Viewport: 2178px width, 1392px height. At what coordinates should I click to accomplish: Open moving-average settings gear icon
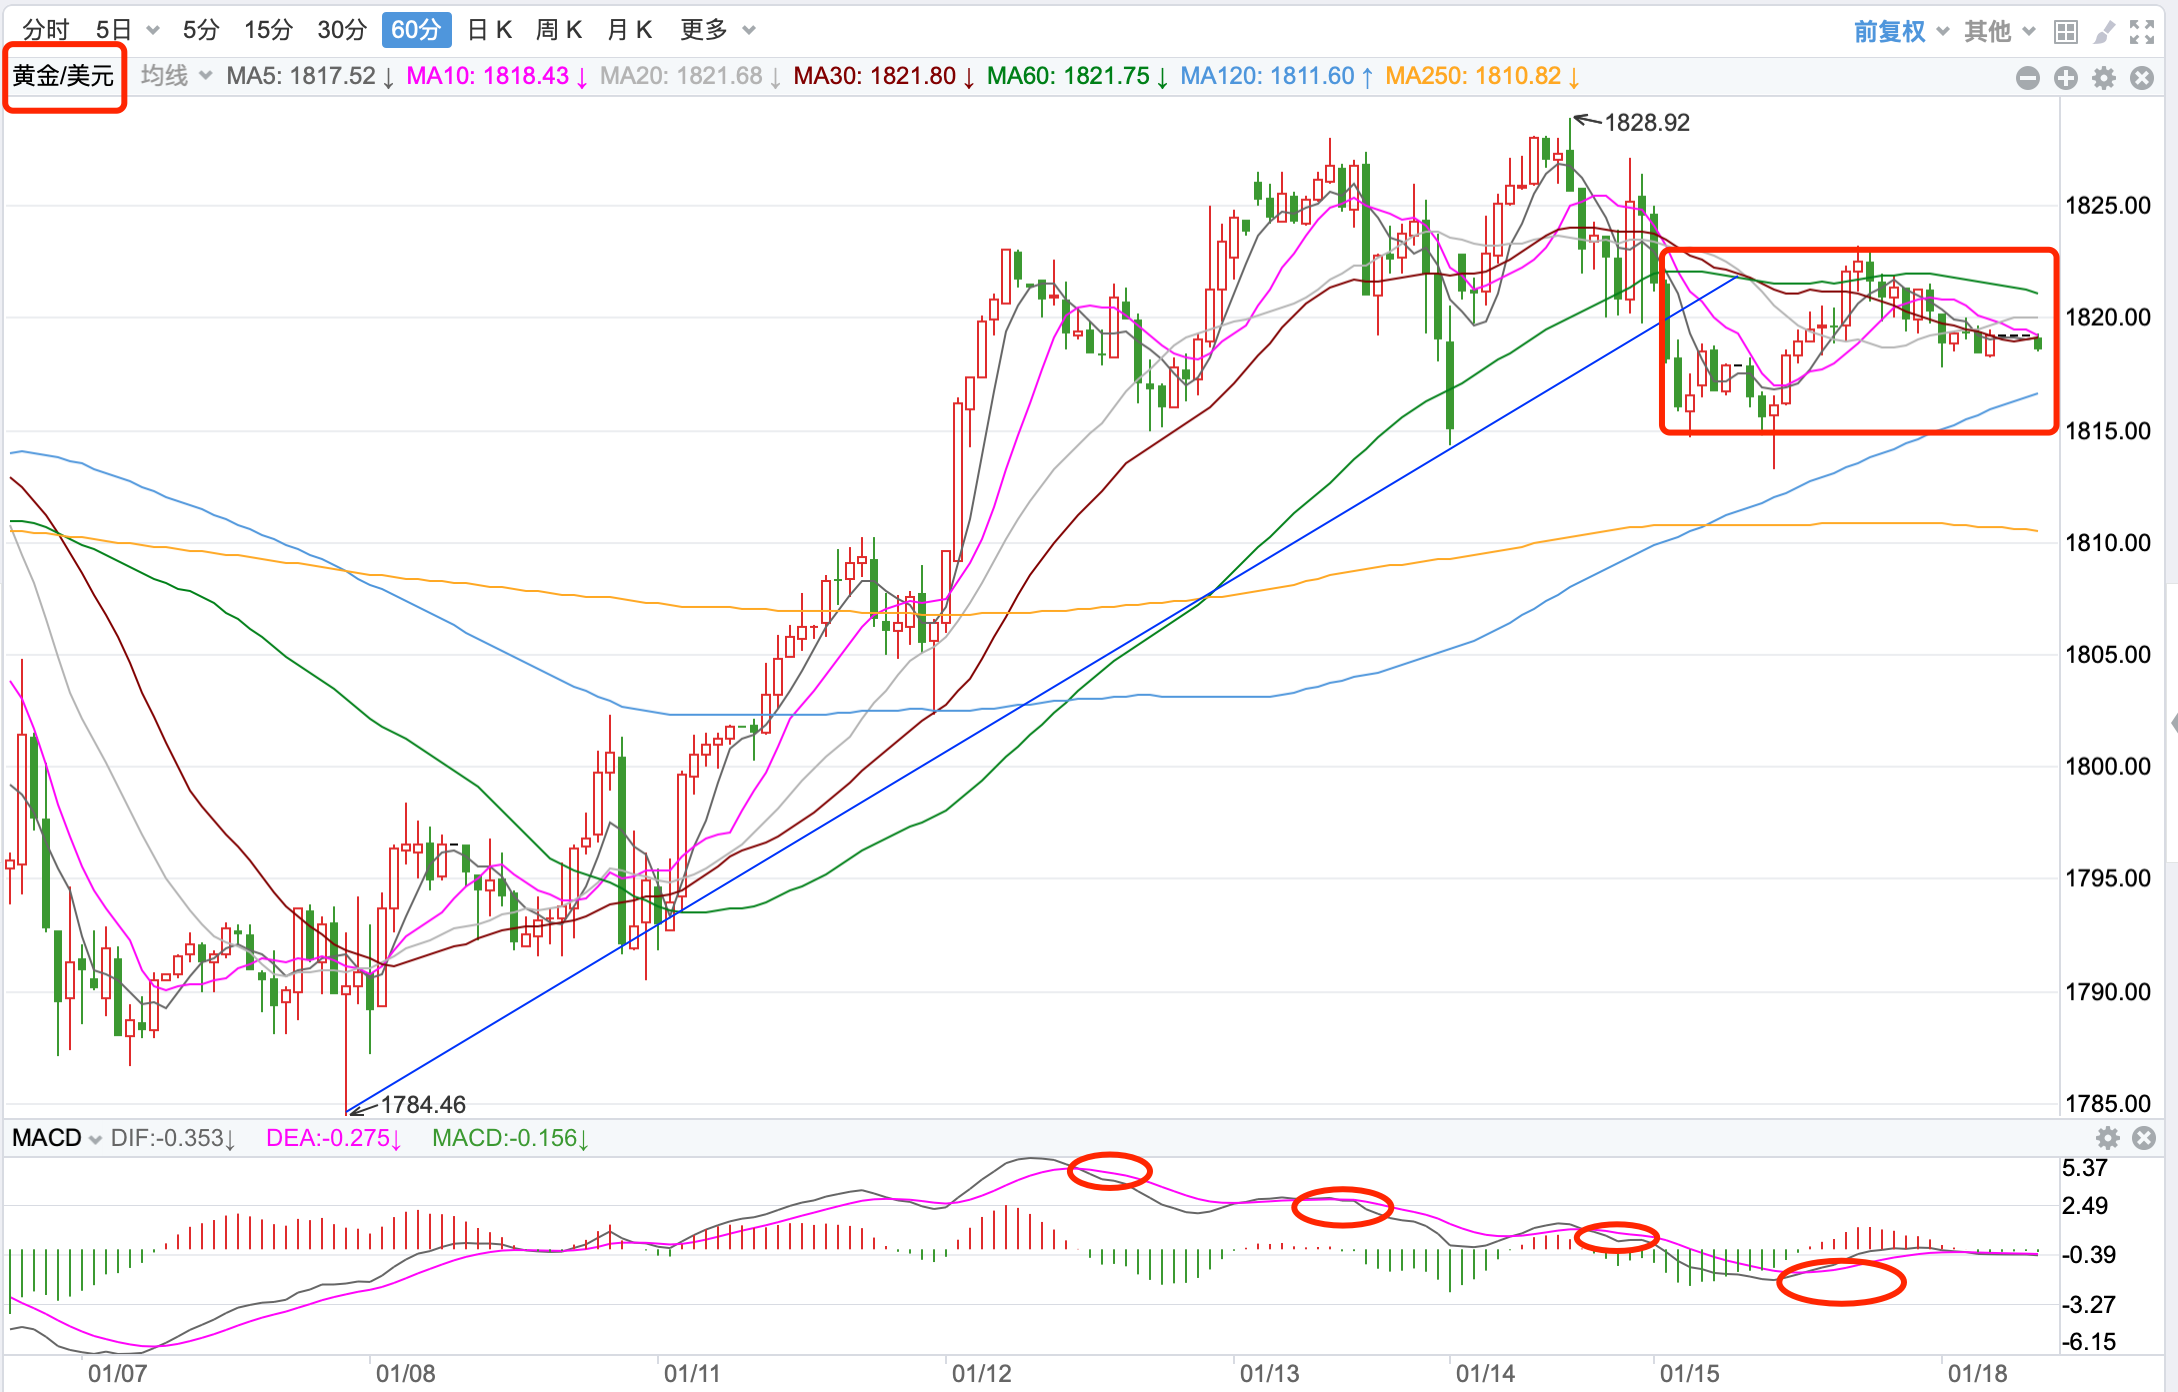point(2104,78)
